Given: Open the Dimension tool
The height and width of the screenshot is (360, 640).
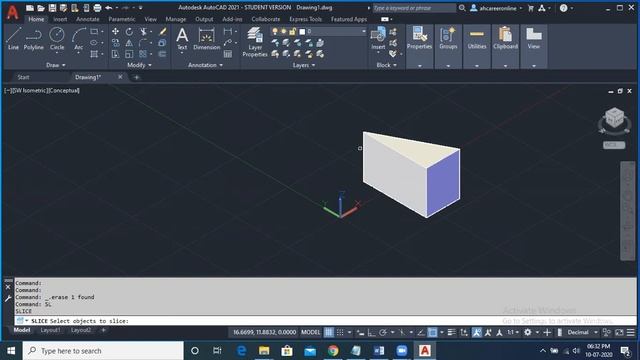Looking at the screenshot, I should [x=207, y=39].
